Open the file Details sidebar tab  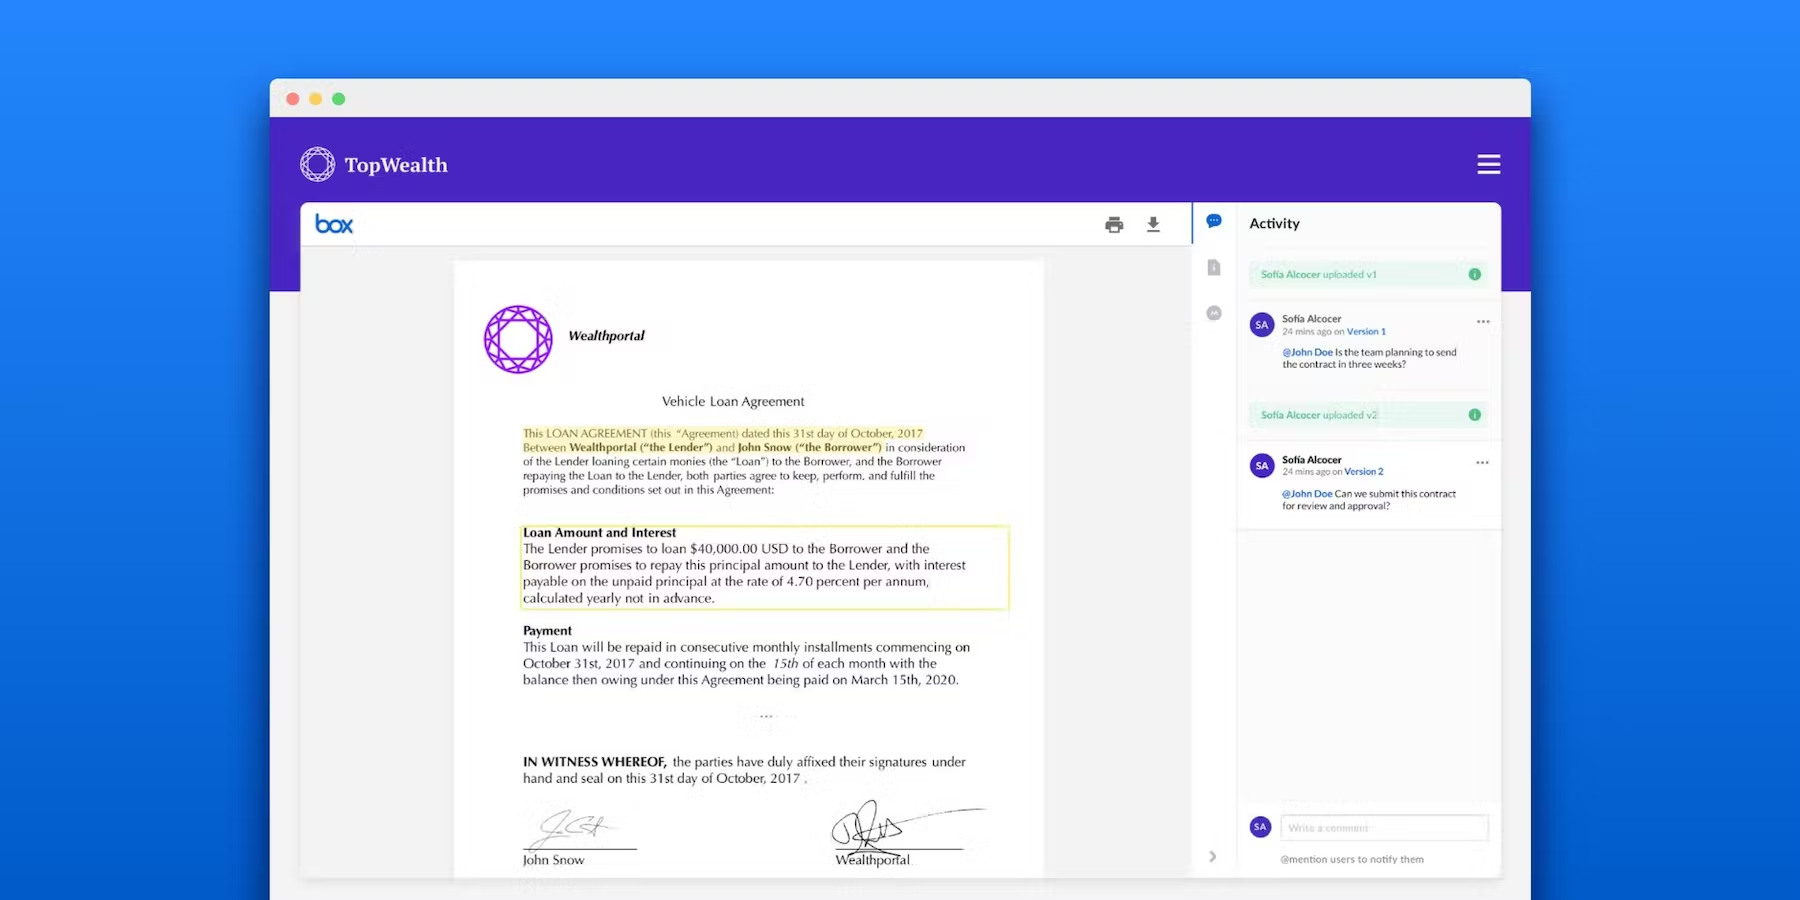coord(1214,267)
